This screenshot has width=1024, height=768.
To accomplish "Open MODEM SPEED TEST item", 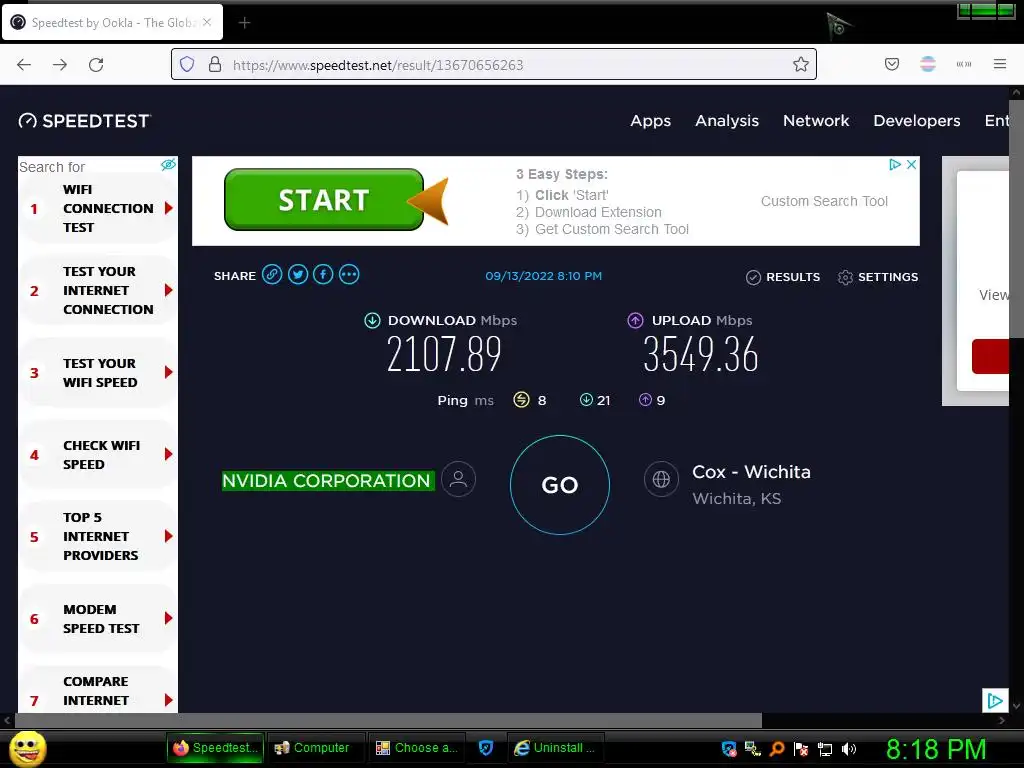I will (98, 618).
